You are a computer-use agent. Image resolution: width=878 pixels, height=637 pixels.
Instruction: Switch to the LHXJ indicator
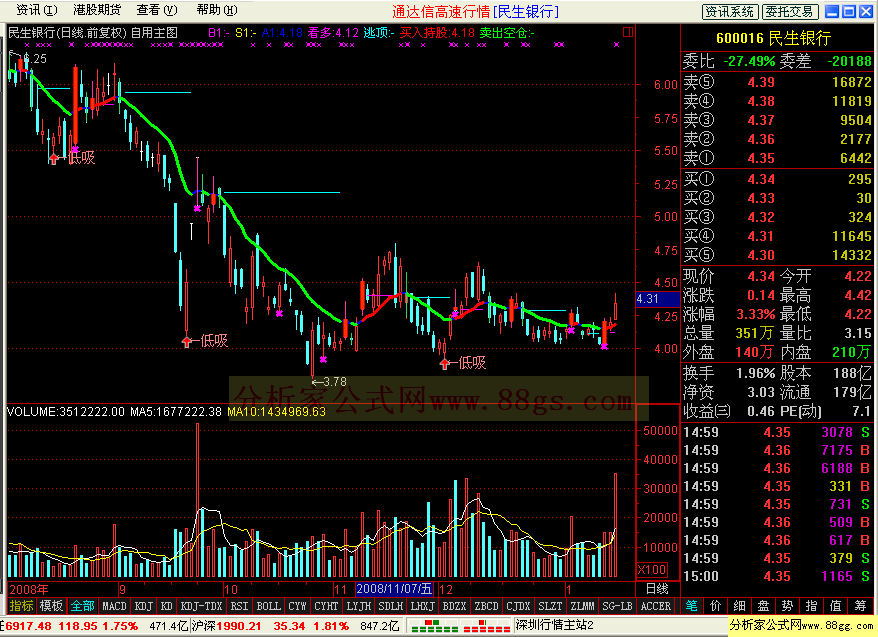422,606
